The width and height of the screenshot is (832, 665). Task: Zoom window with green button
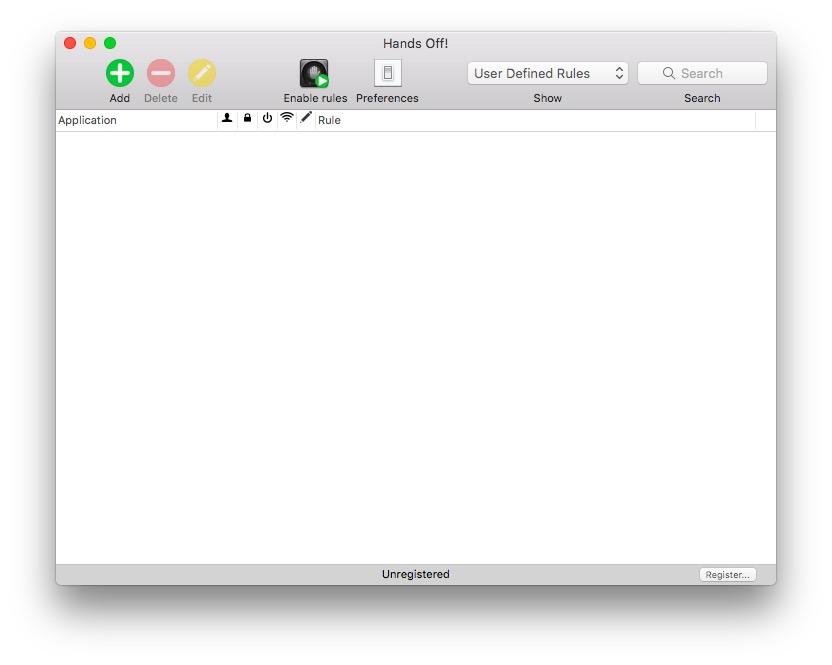[x=110, y=43]
